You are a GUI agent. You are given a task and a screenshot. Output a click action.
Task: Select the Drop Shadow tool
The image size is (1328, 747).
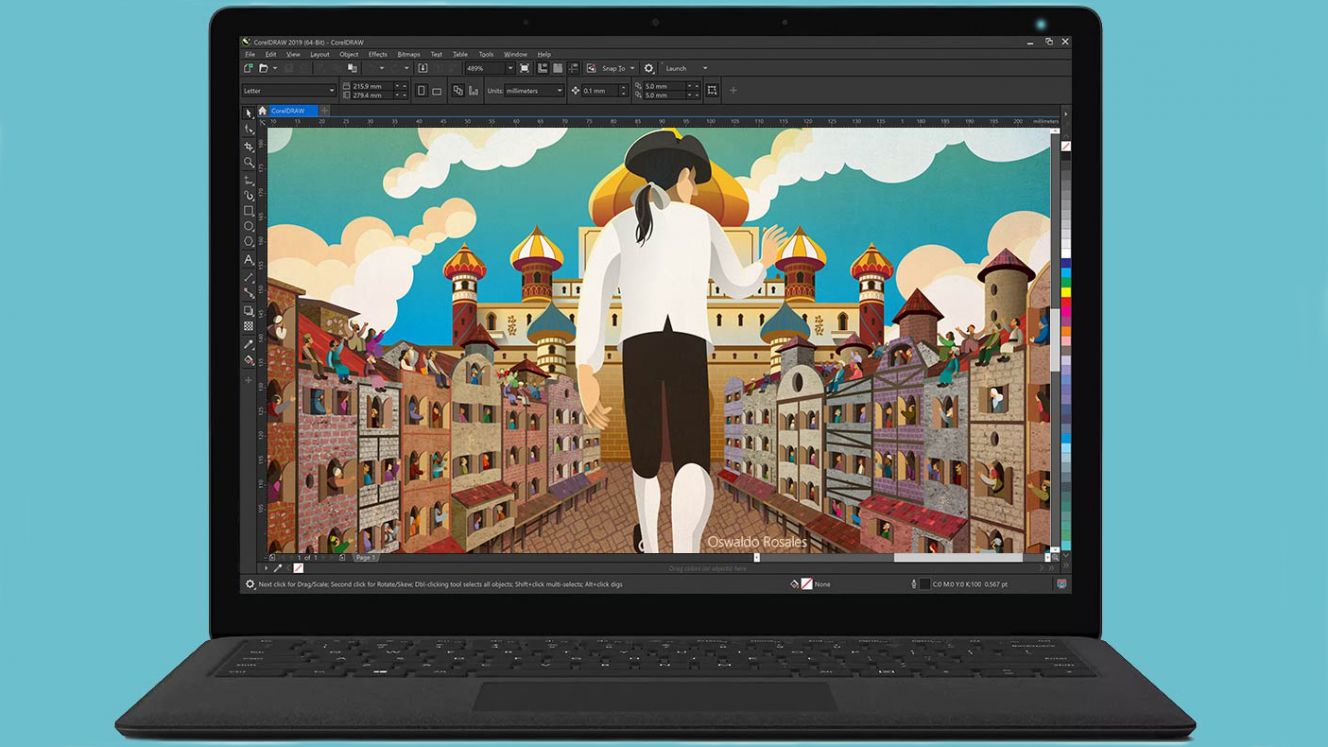tap(249, 310)
